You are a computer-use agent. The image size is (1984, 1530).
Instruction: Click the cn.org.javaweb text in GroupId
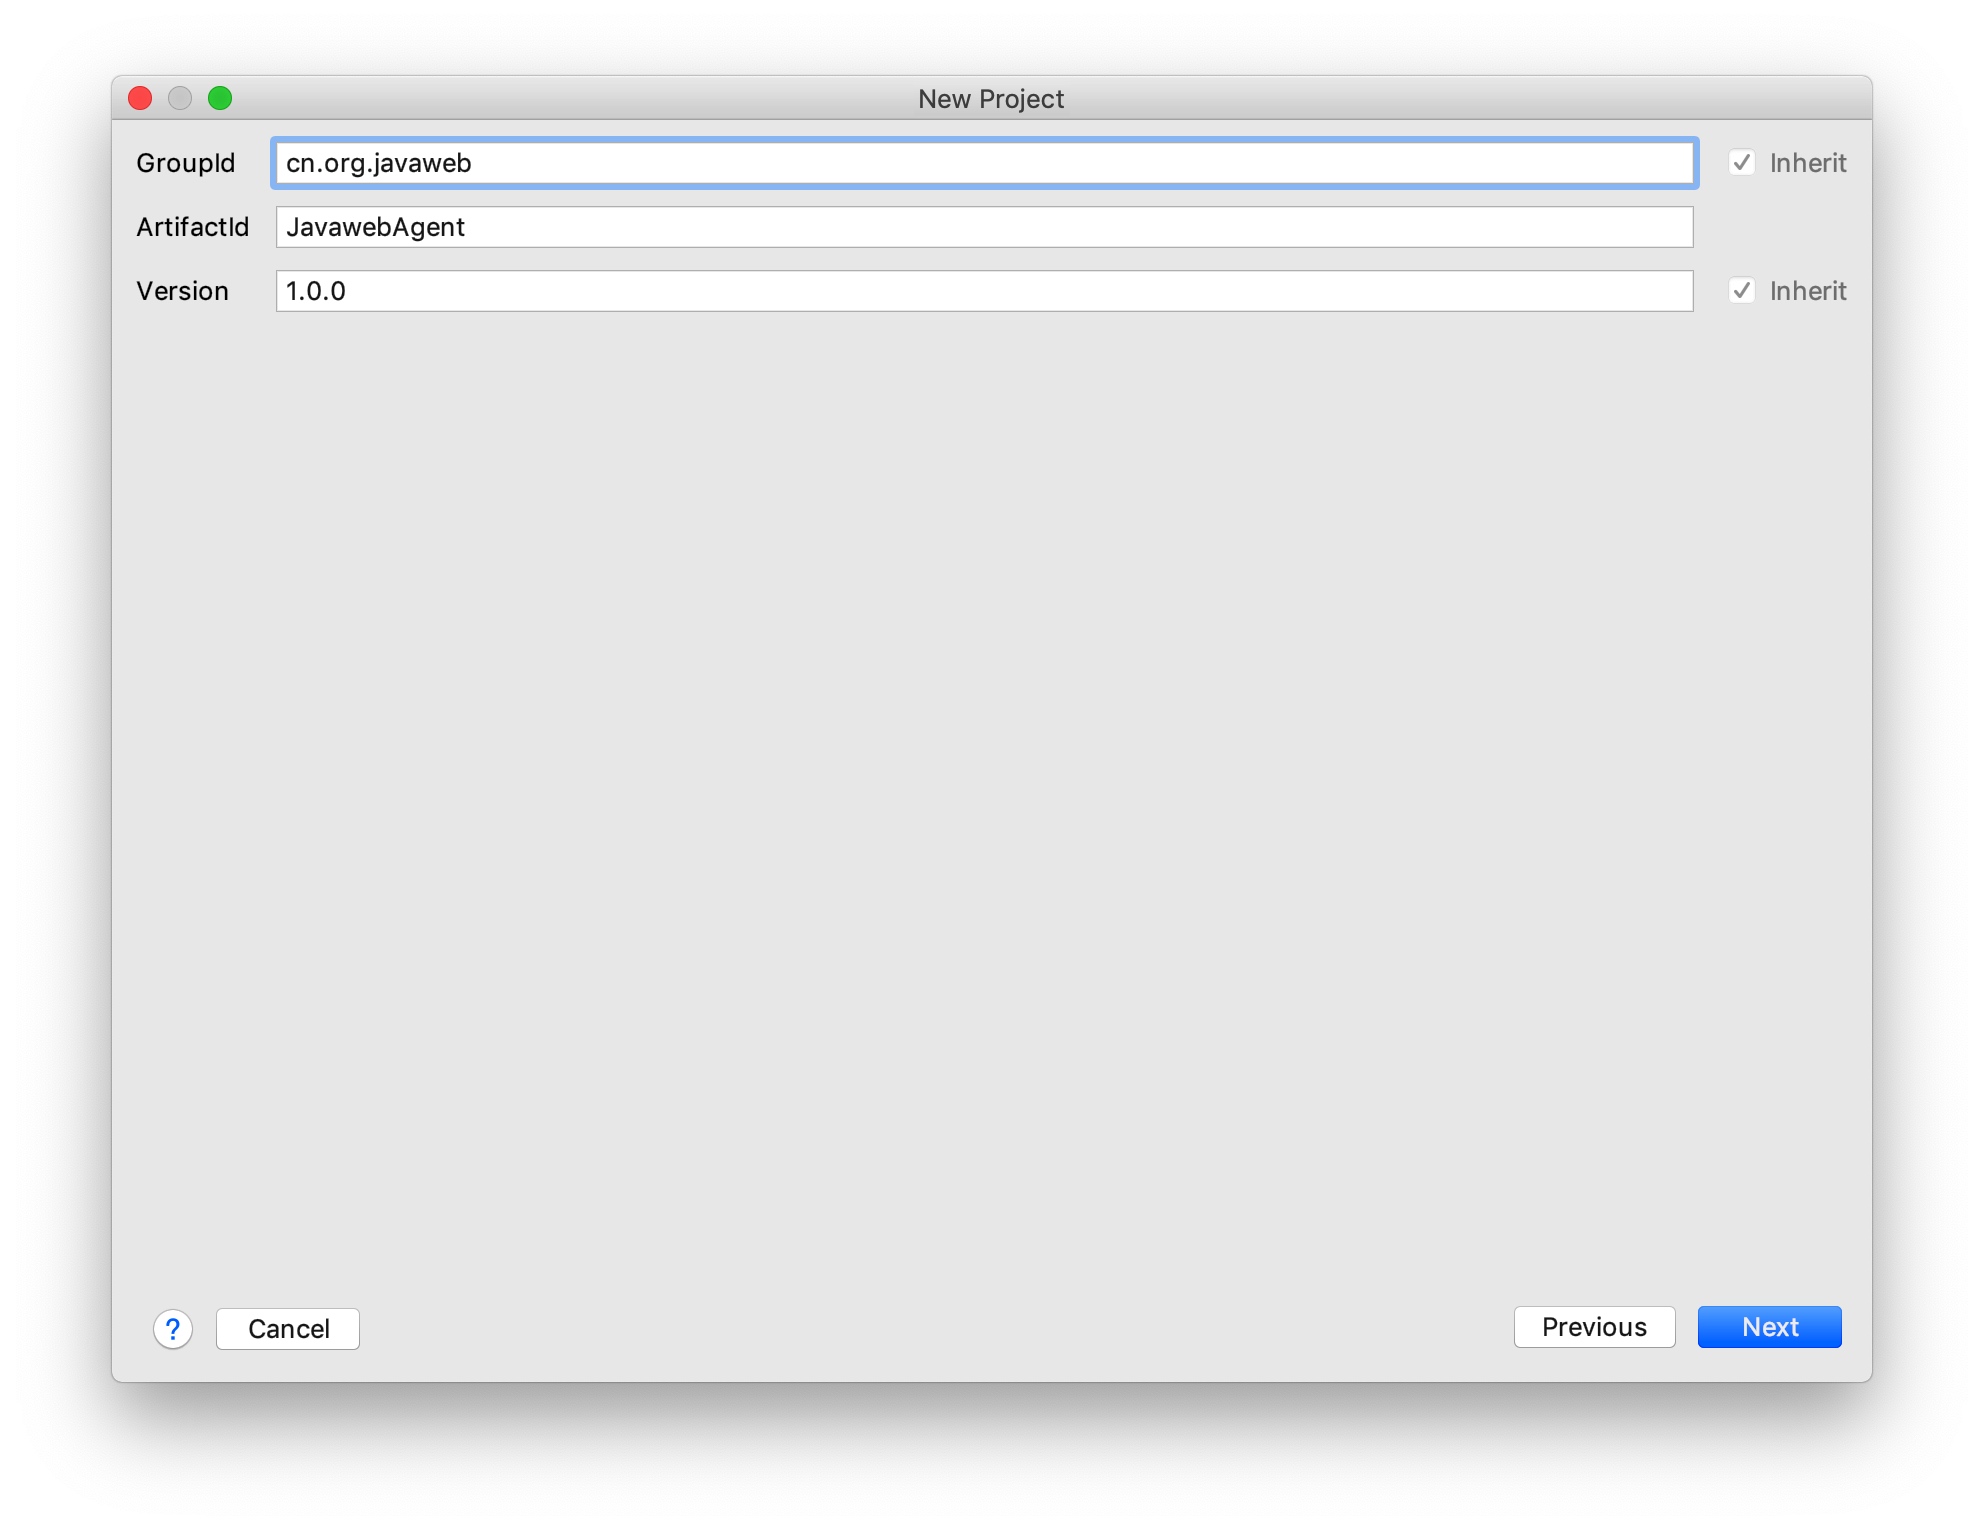pyautogui.click(x=378, y=163)
